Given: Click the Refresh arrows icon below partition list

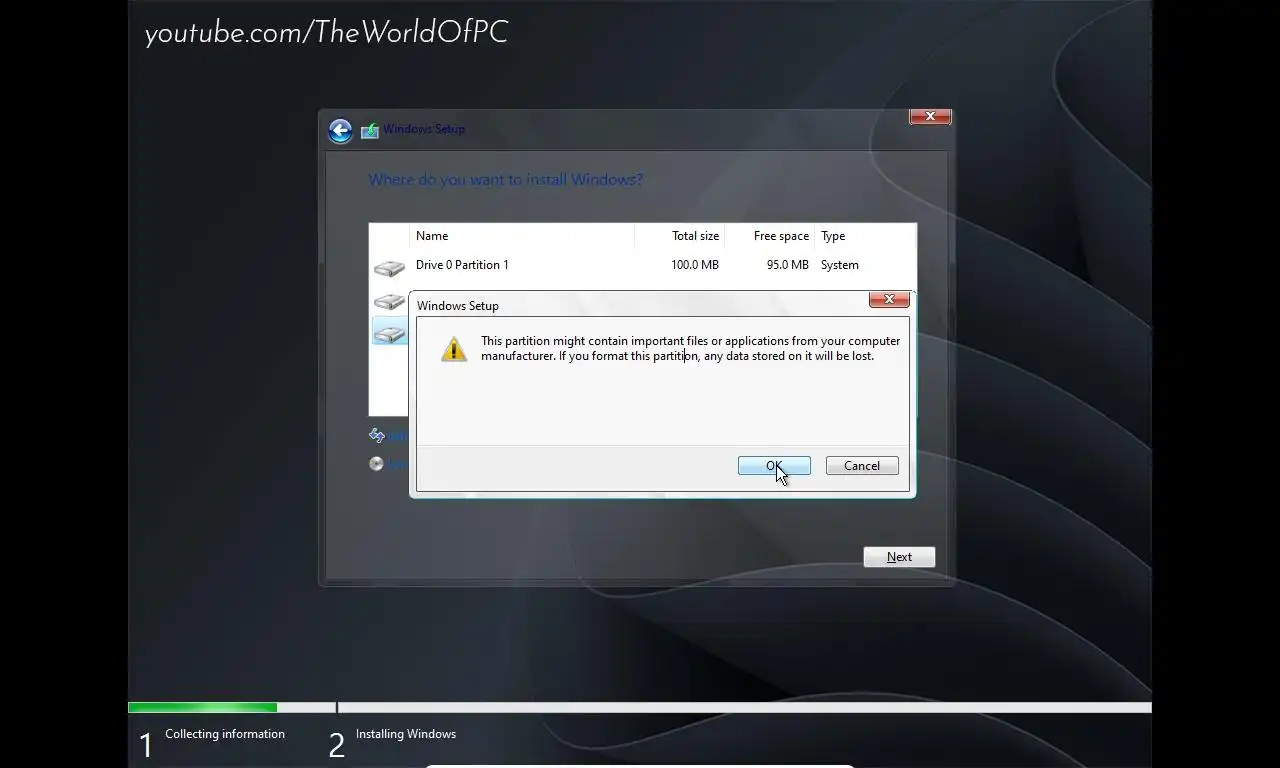Looking at the screenshot, I should click(x=377, y=435).
